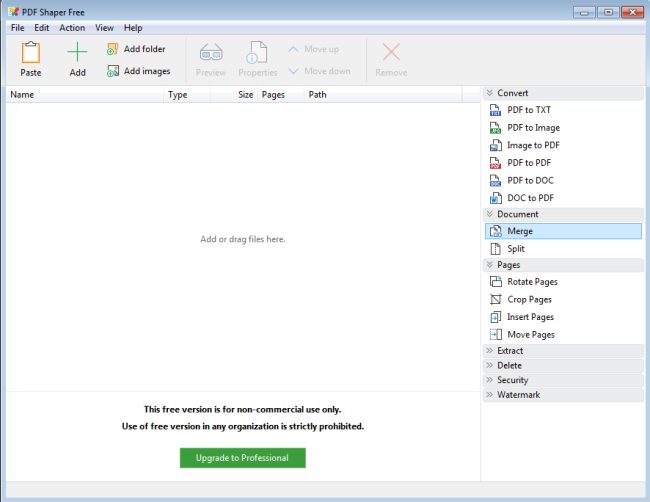Screen dimensions: 650x502
Task: Choose the PDF to TXT label
Action: tap(529, 110)
